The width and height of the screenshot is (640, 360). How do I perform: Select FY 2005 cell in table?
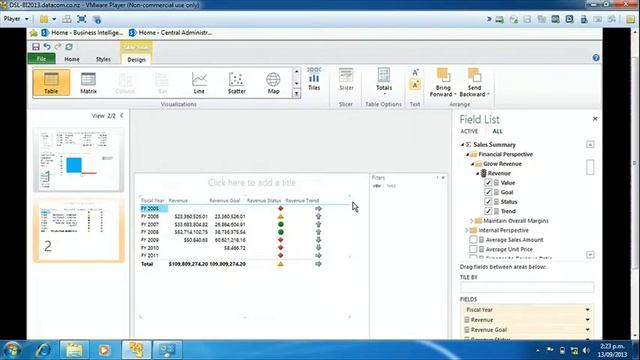(153, 209)
